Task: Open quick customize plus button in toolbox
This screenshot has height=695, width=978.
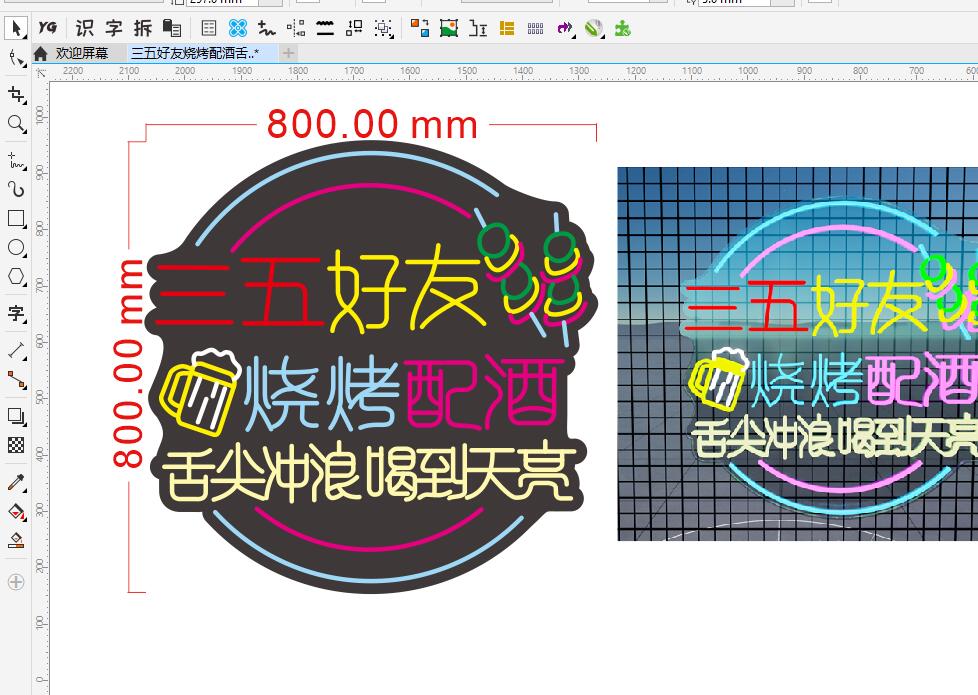Action: [x=16, y=581]
